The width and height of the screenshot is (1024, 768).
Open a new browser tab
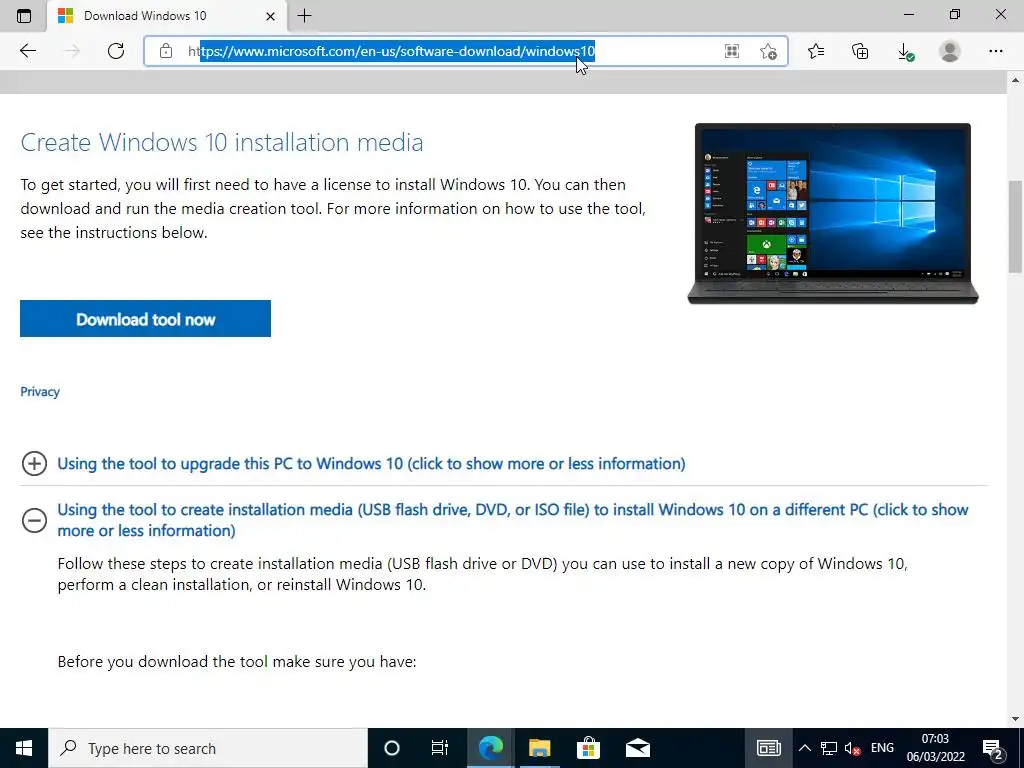coord(304,16)
